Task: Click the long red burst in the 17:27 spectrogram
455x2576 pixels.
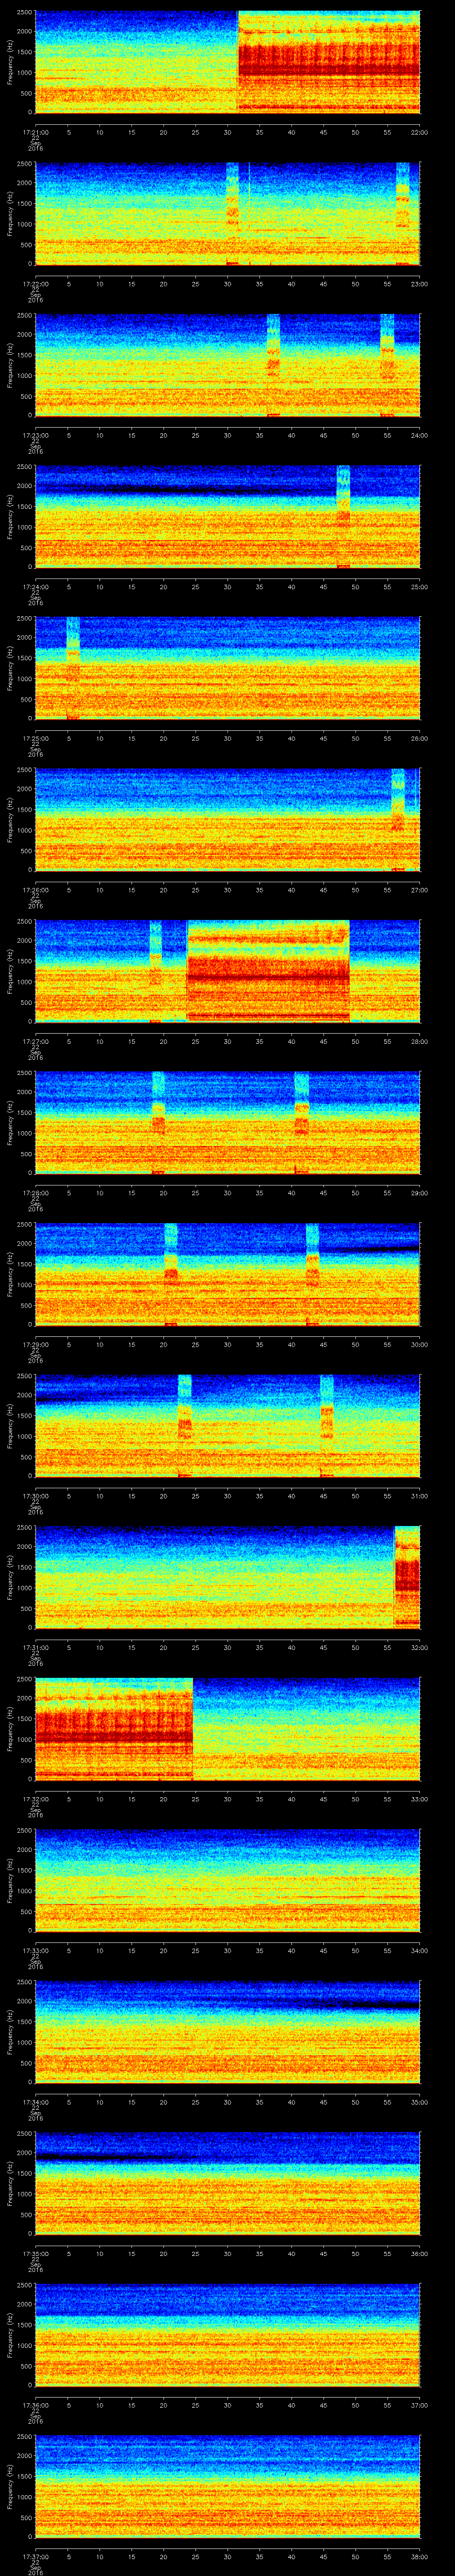Action: coord(268,970)
